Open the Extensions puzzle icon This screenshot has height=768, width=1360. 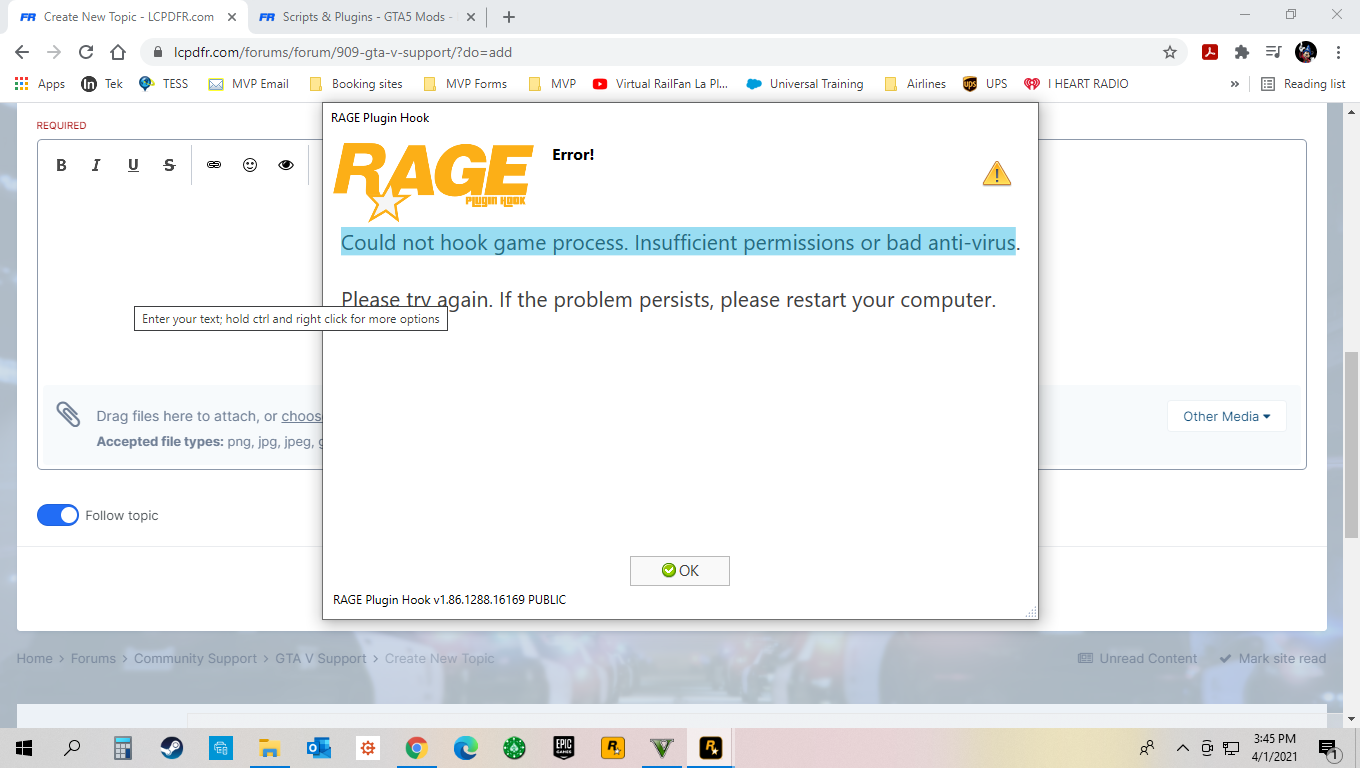coord(1242,52)
